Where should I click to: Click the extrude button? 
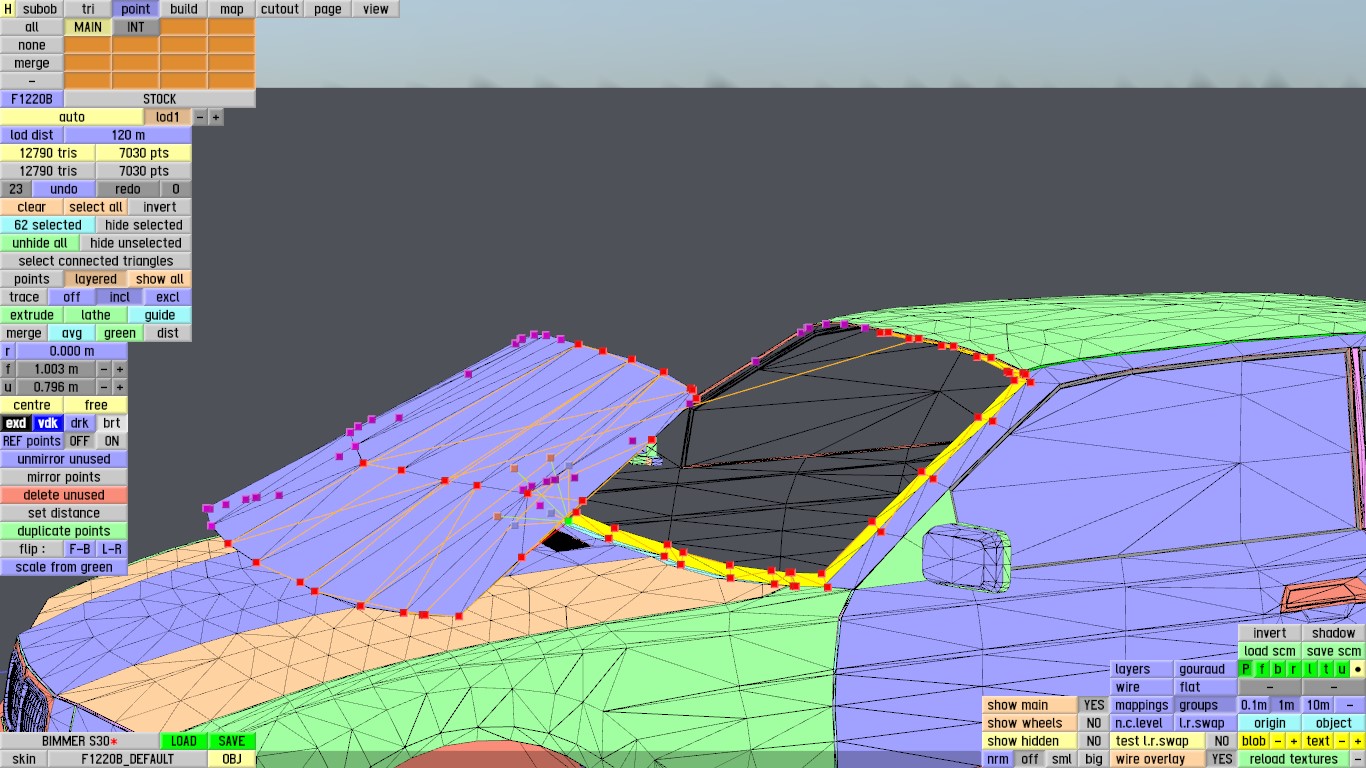[32, 315]
